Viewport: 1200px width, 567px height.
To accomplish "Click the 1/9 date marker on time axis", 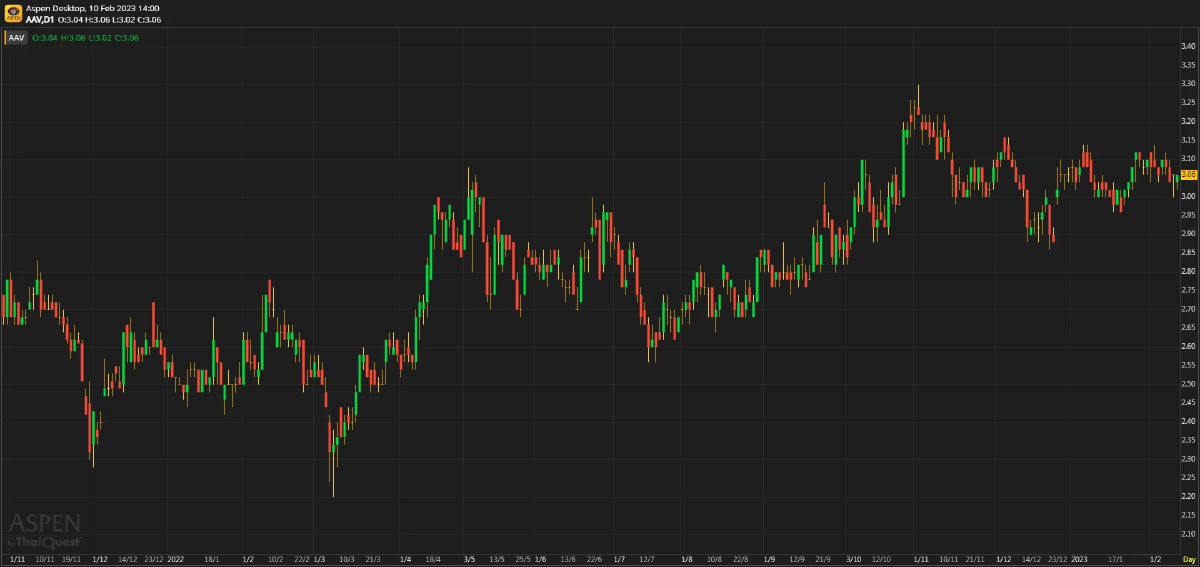I will pos(769,558).
